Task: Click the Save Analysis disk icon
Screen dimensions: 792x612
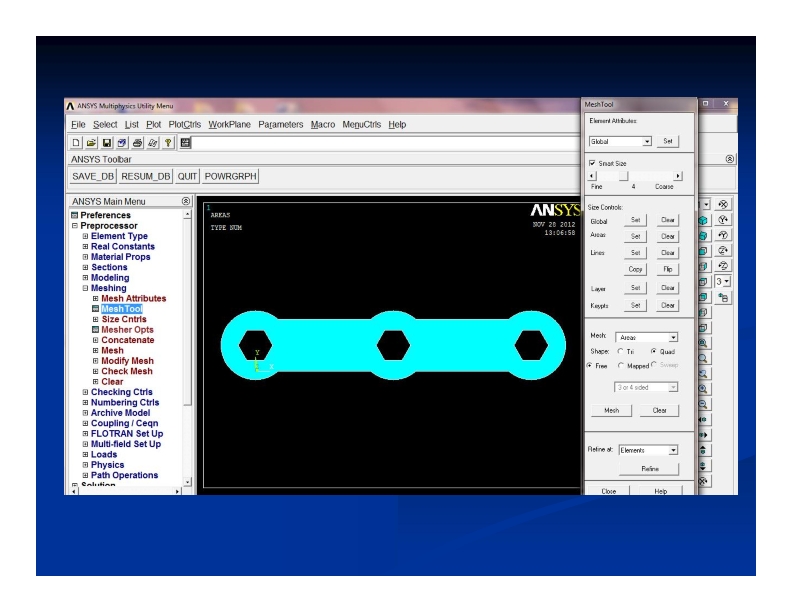Action: pyautogui.click(x=106, y=143)
